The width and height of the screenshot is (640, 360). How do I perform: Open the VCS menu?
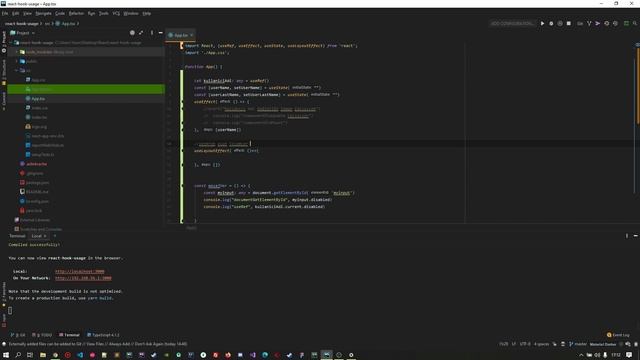(x=116, y=13)
